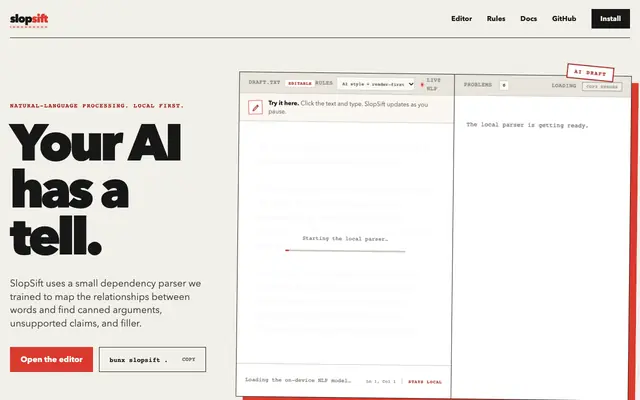Click the LIVE NLP status indicator
Image resolution: width=640 pixels, height=400 pixels.
pyautogui.click(x=431, y=84)
